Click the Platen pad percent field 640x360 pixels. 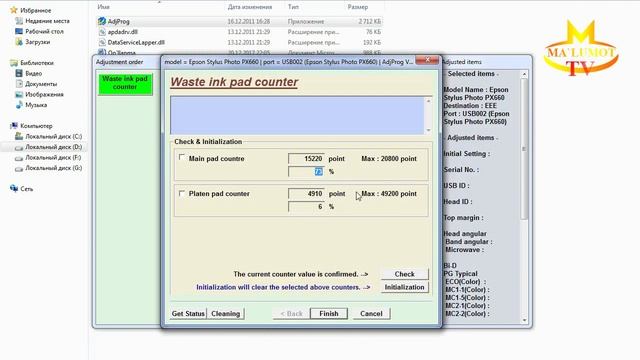(x=306, y=207)
